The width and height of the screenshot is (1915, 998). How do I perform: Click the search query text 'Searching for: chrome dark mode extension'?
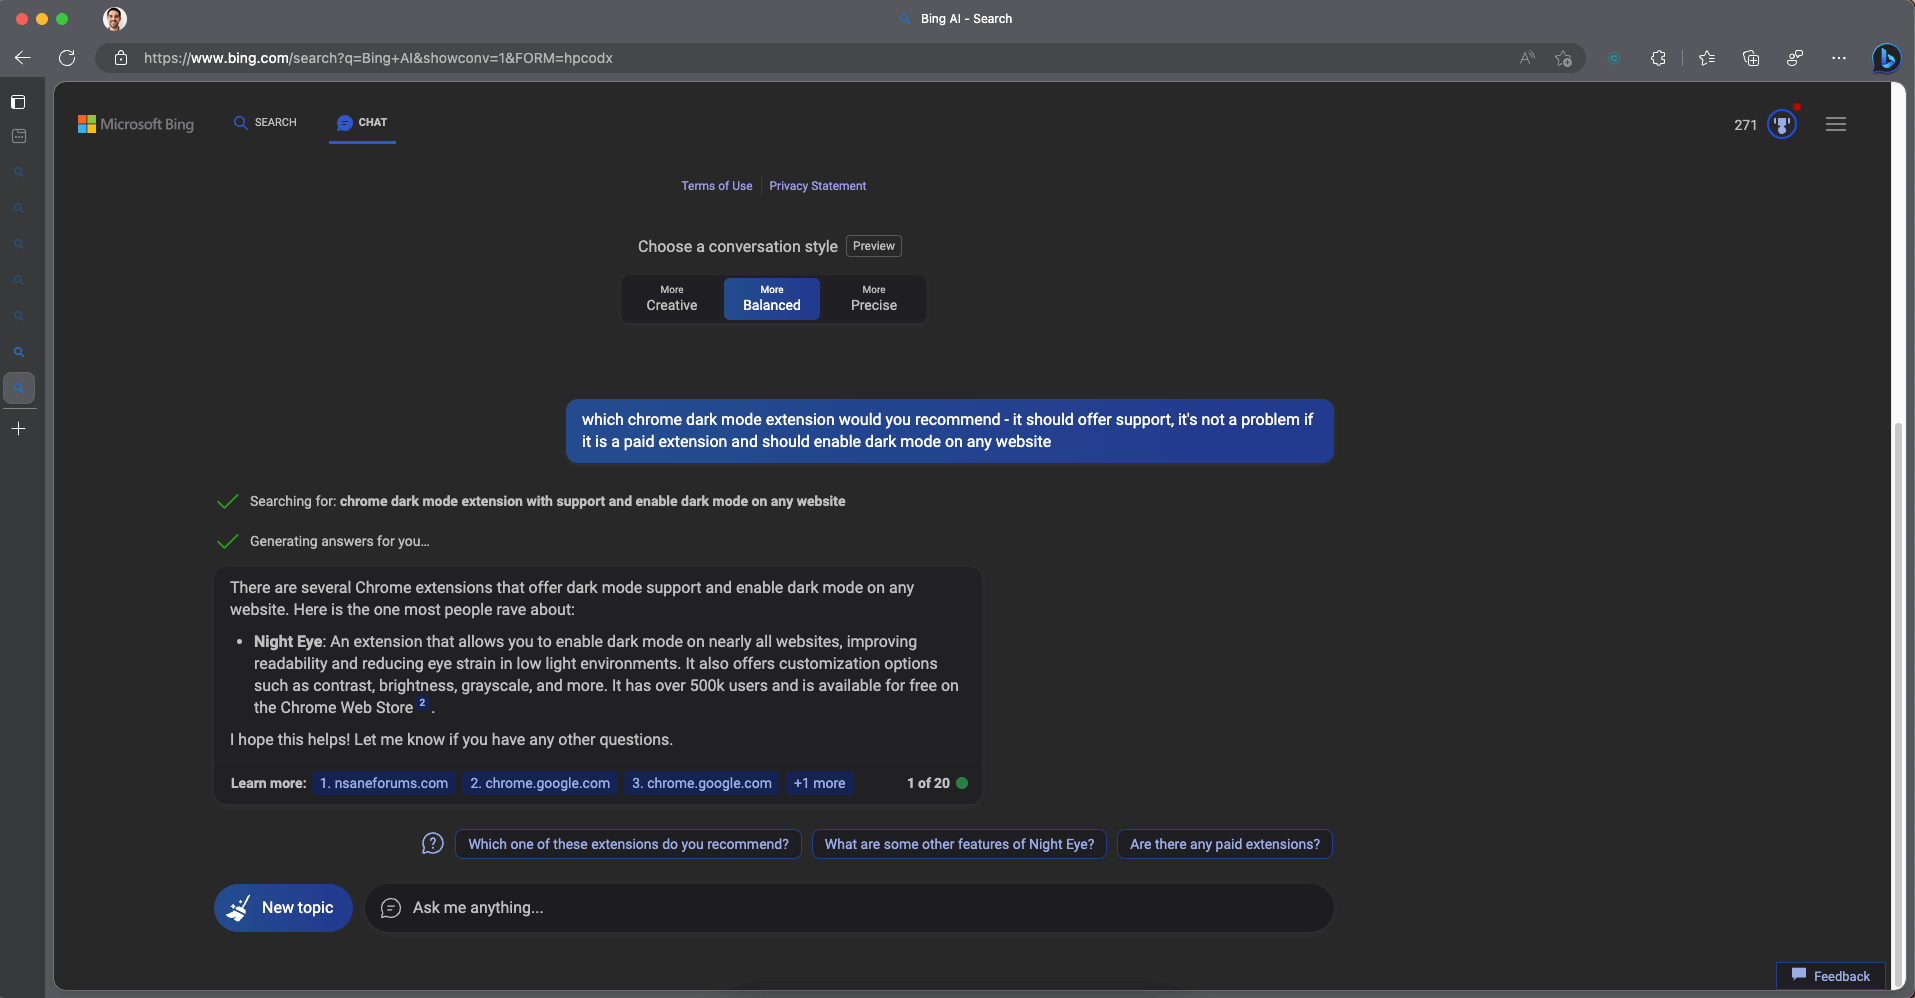[x=547, y=501]
